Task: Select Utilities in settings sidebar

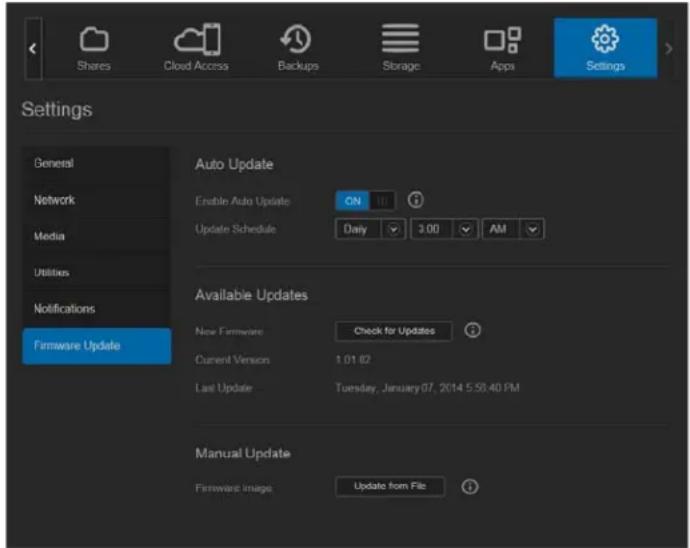Action: [96, 273]
